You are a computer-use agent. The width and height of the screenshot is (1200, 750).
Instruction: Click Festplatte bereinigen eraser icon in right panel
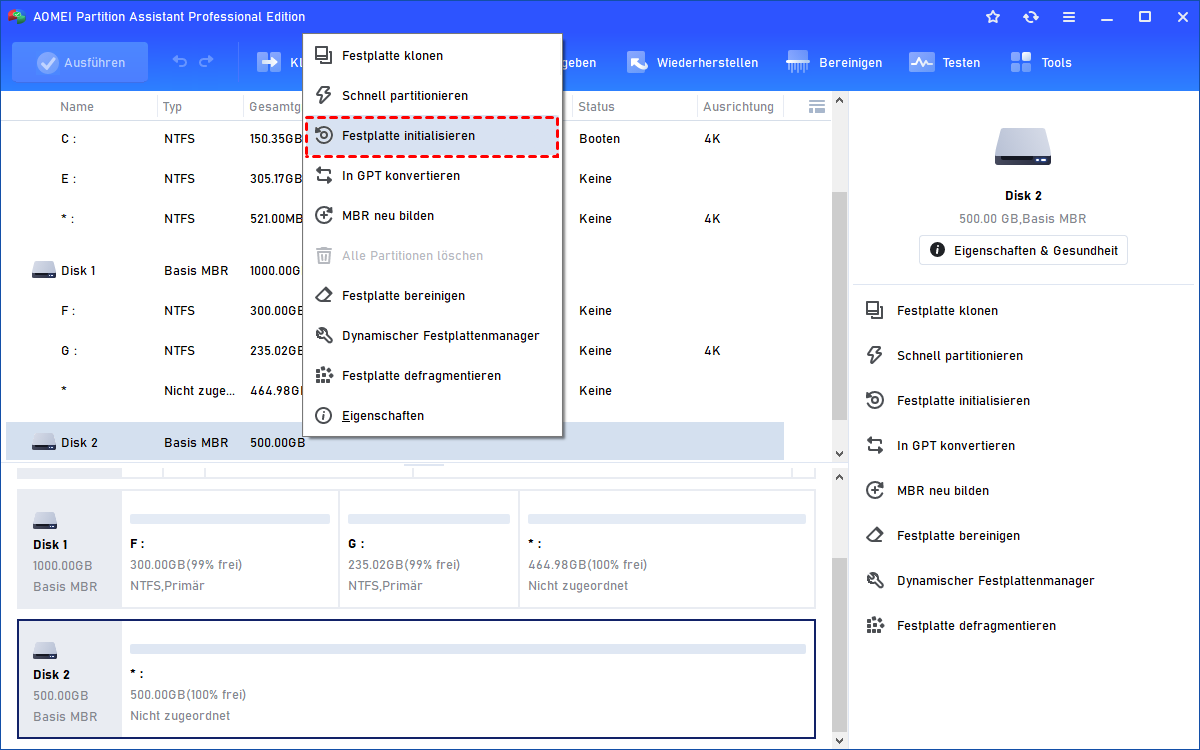point(875,536)
